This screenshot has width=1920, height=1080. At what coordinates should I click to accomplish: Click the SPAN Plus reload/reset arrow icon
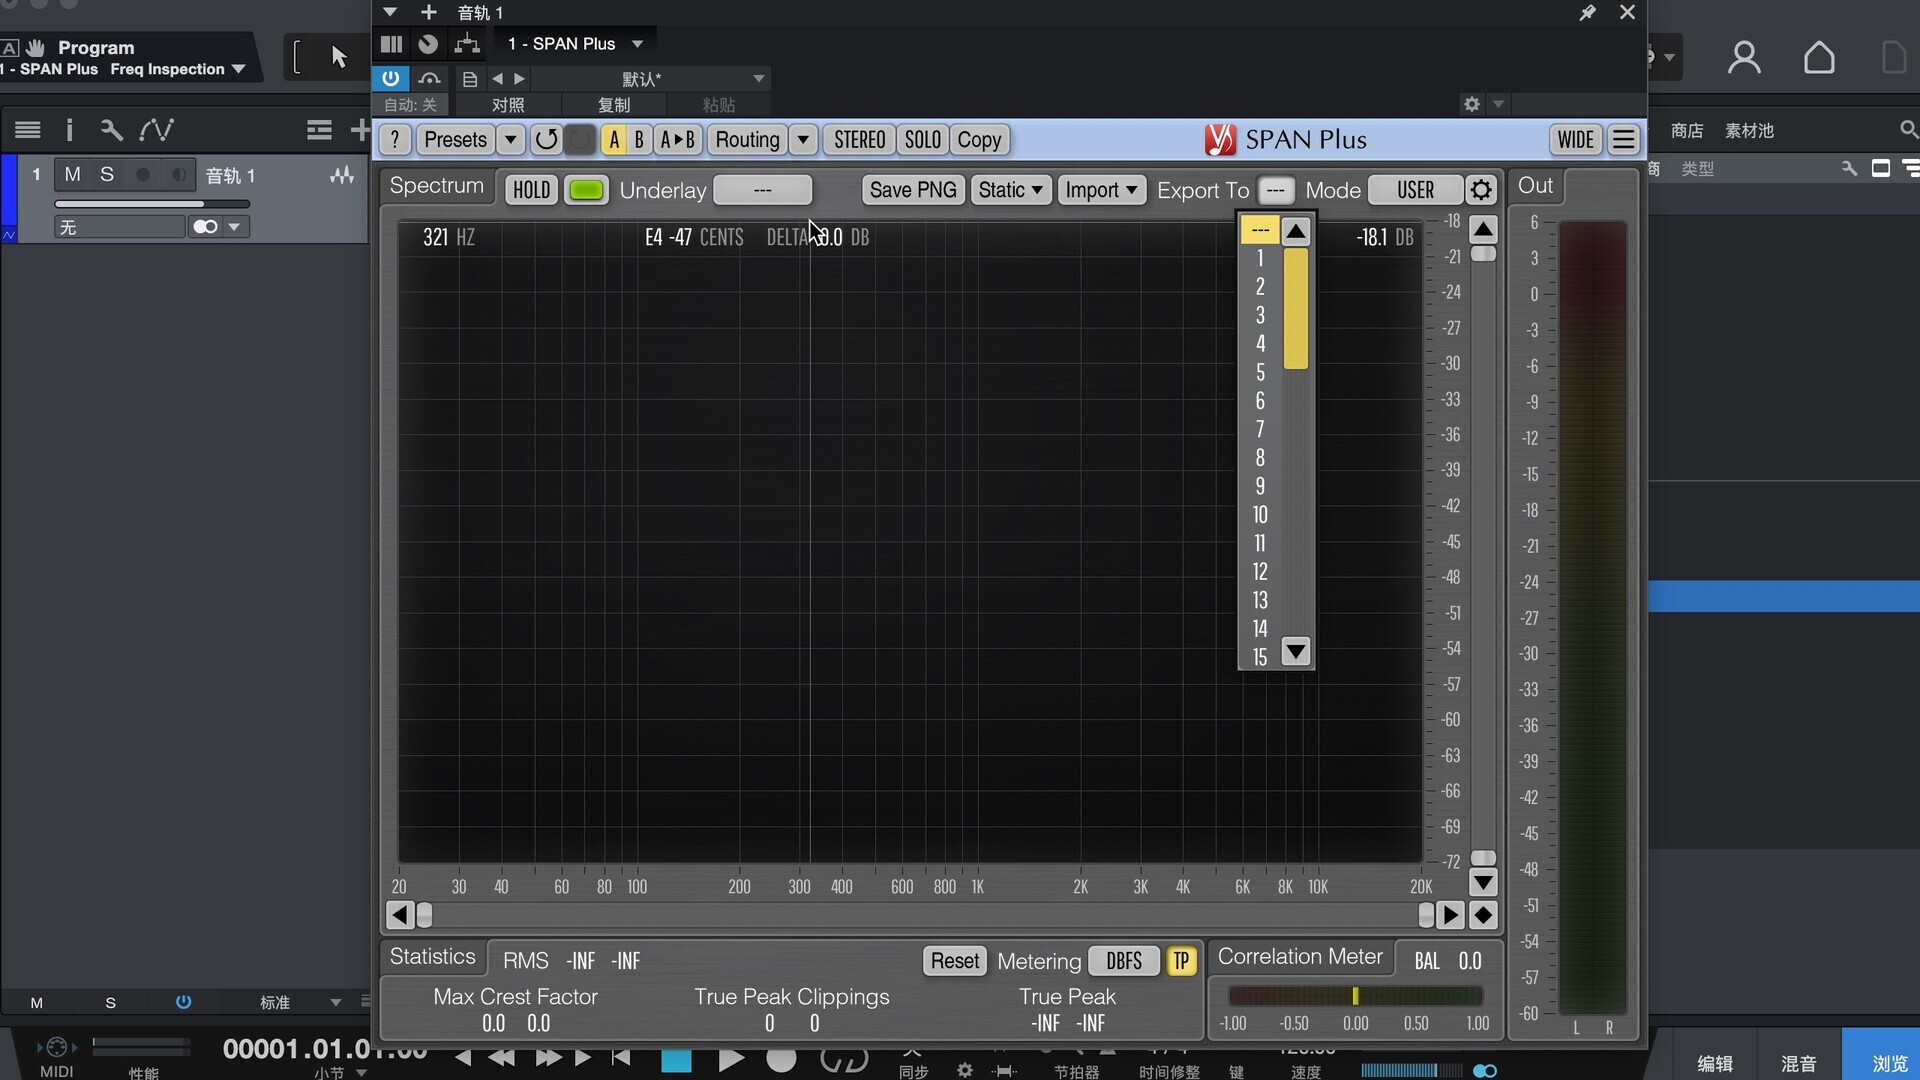point(546,140)
